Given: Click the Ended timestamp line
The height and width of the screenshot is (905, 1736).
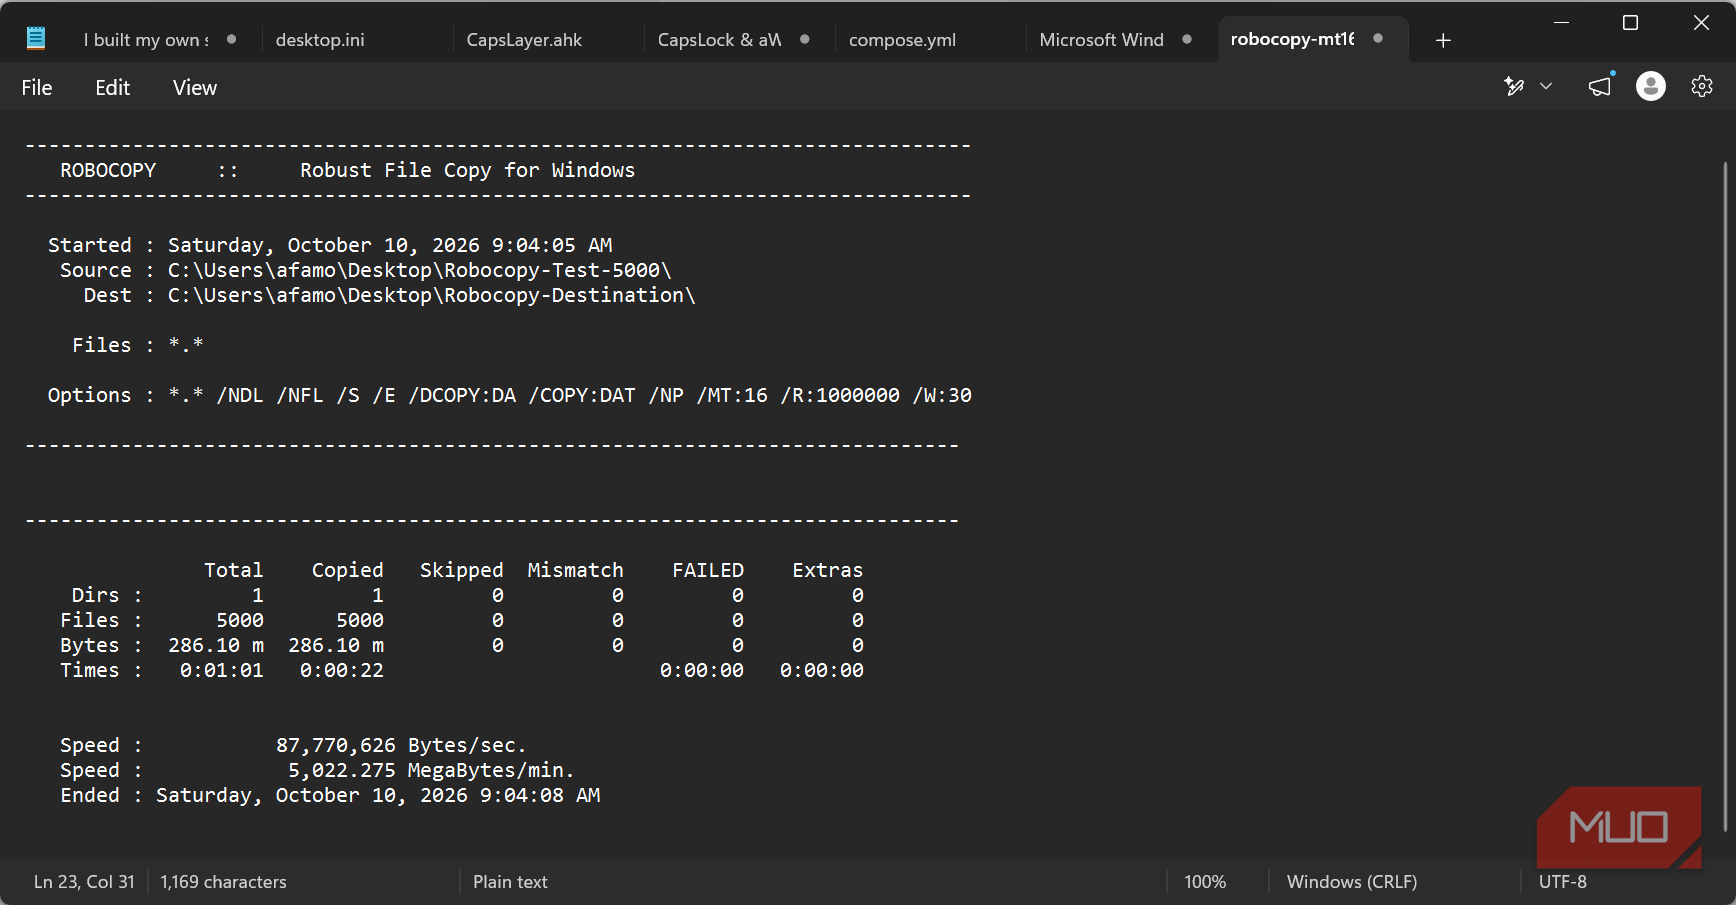Looking at the screenshot, I should [x=330, y=795].
